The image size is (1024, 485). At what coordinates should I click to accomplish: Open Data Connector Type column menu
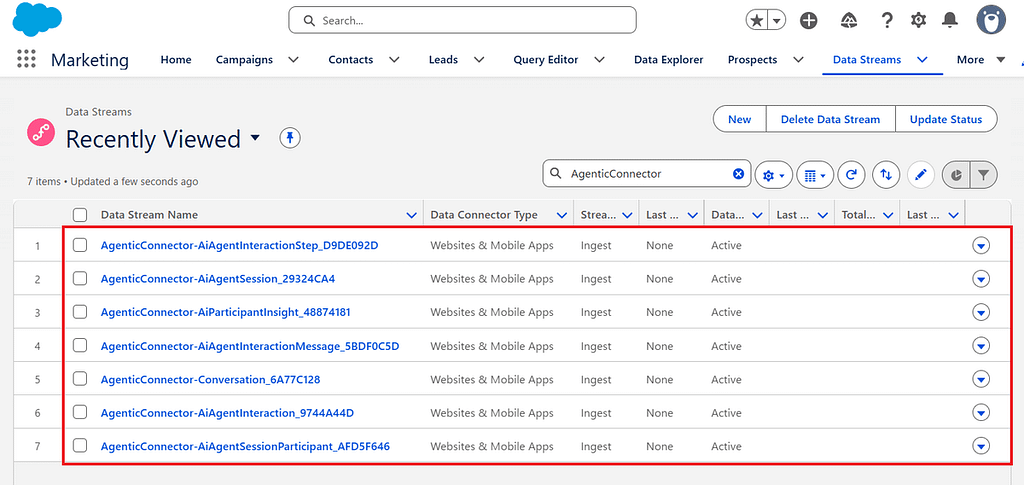pyautogui.click(x=561, y=215)
